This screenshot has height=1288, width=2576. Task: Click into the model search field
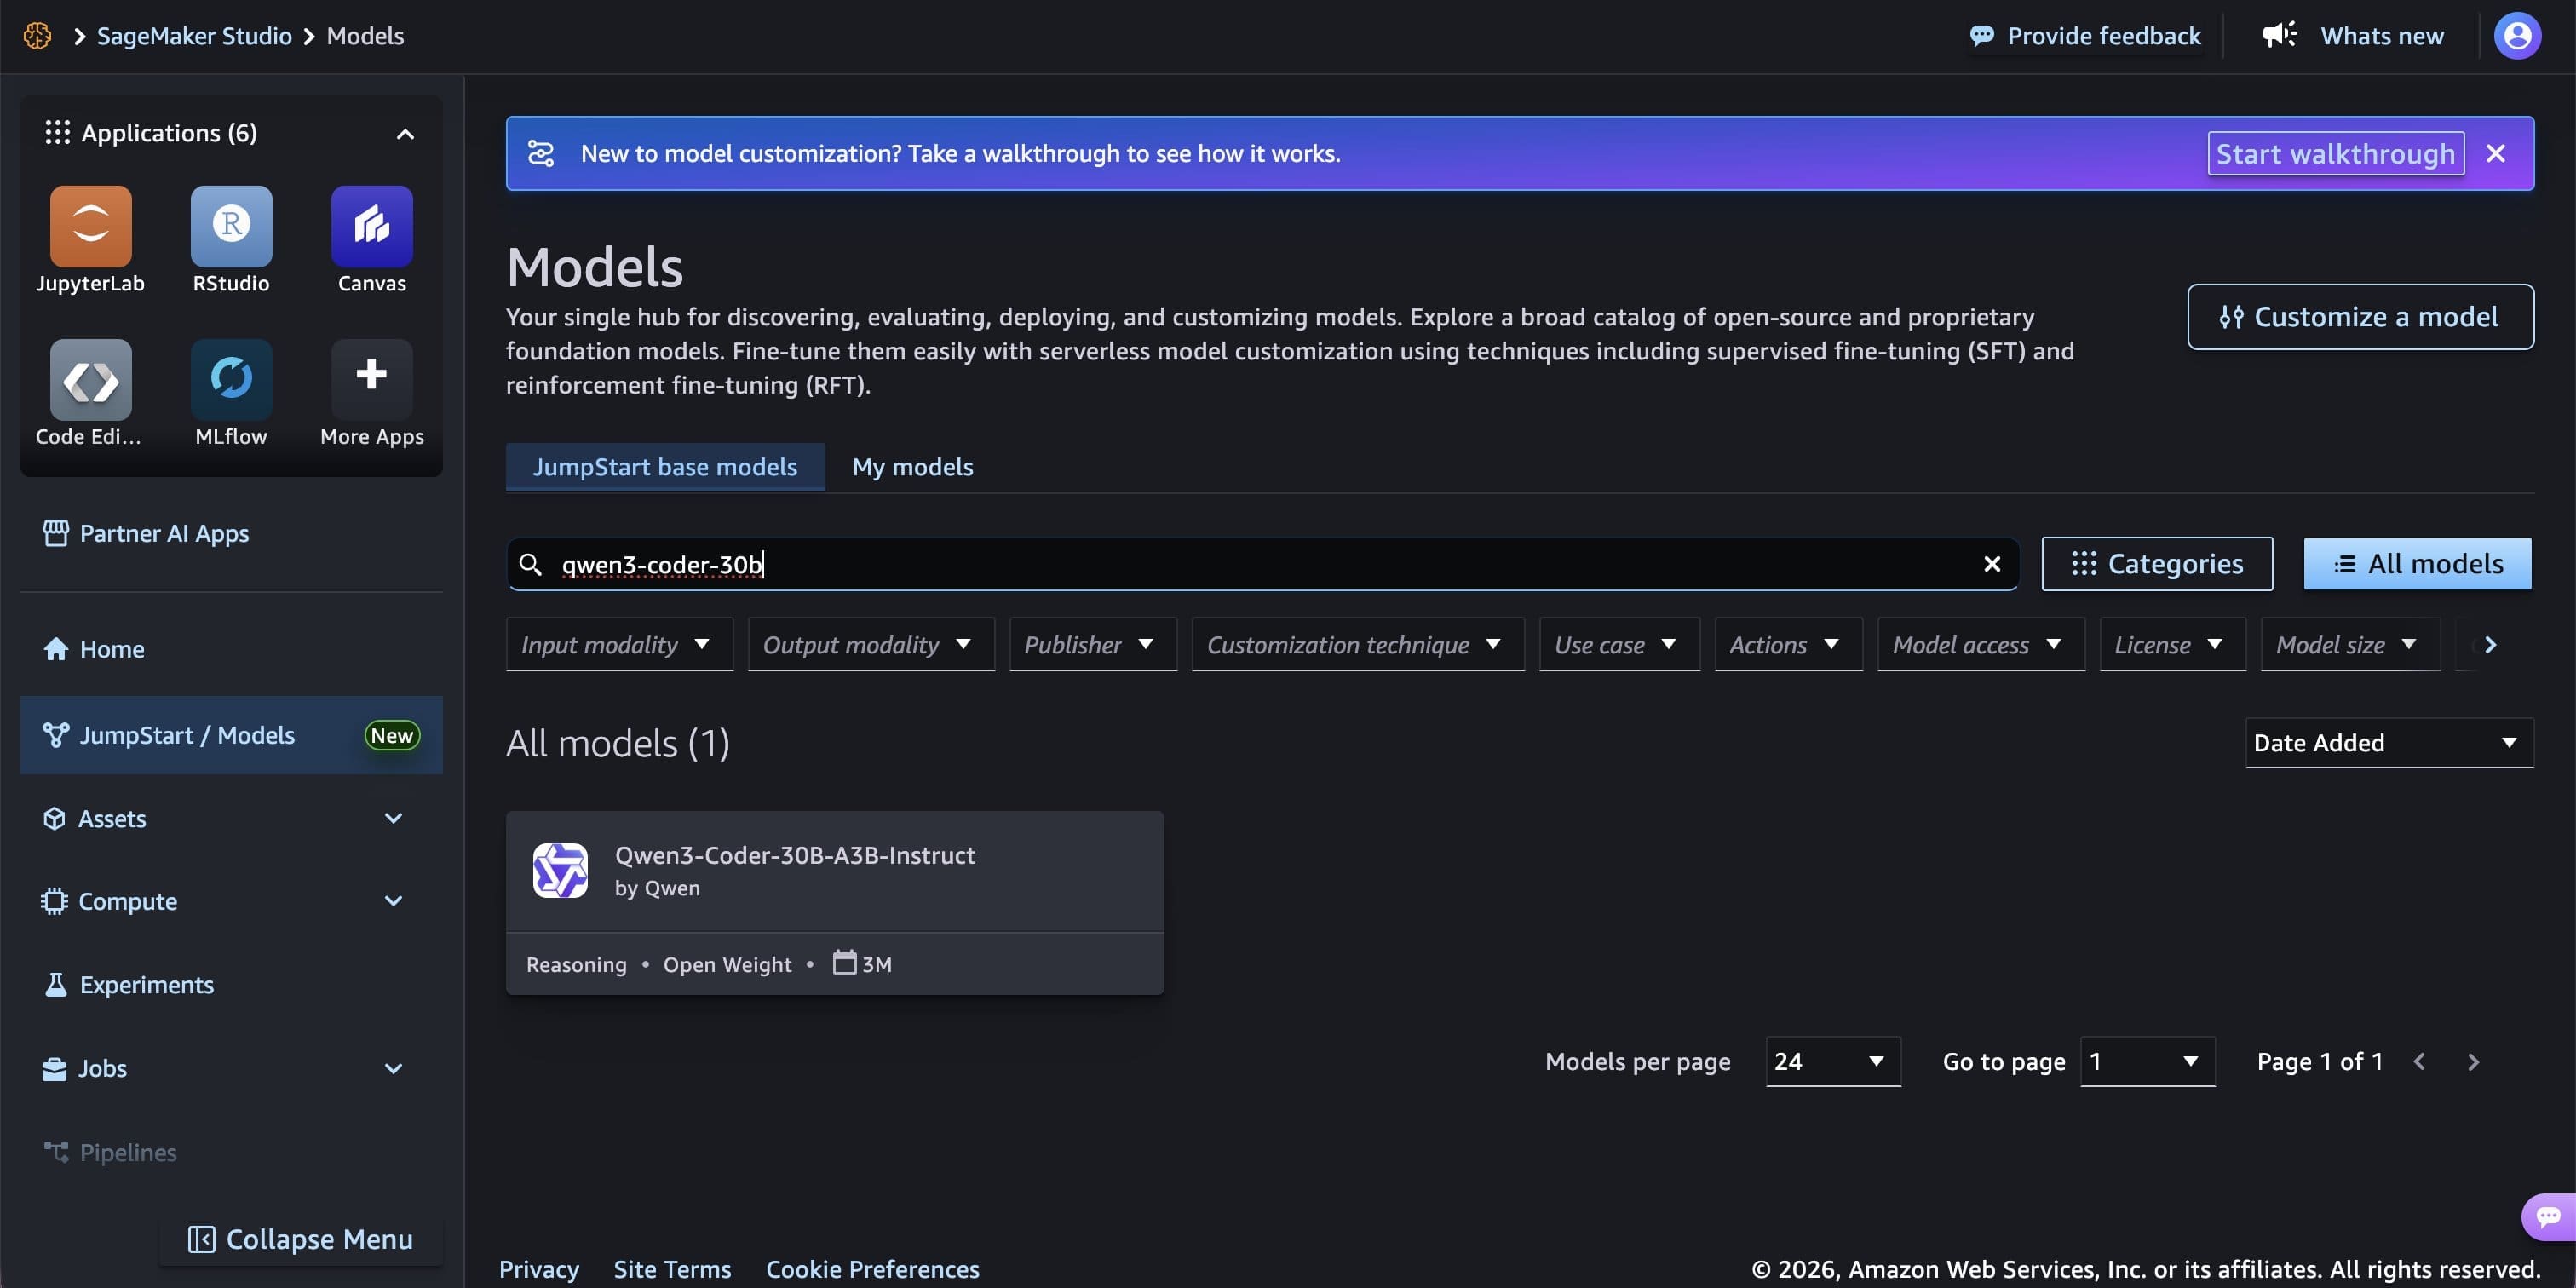click(1262, 564)
